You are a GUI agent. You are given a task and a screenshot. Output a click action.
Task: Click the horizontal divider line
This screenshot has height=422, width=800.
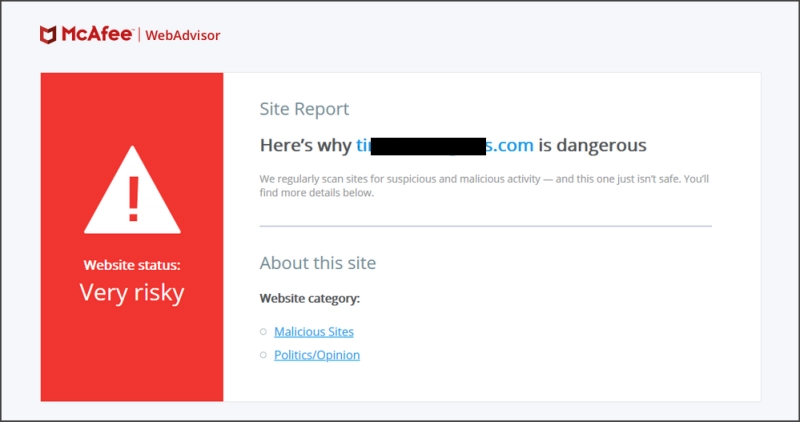pyautogui.click(x=486, y=226)
